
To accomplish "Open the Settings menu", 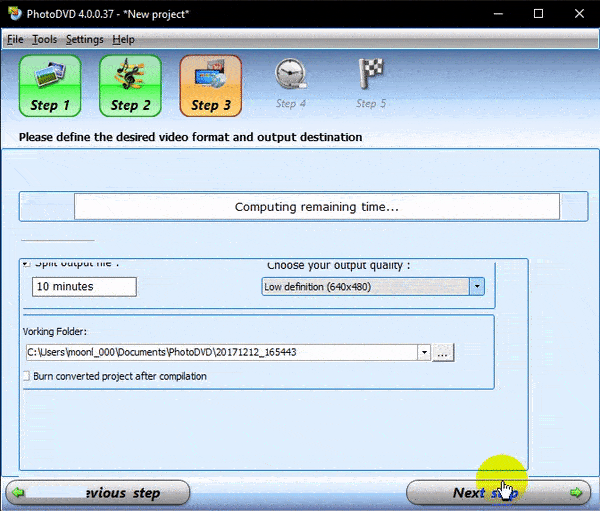I will 85,39.
